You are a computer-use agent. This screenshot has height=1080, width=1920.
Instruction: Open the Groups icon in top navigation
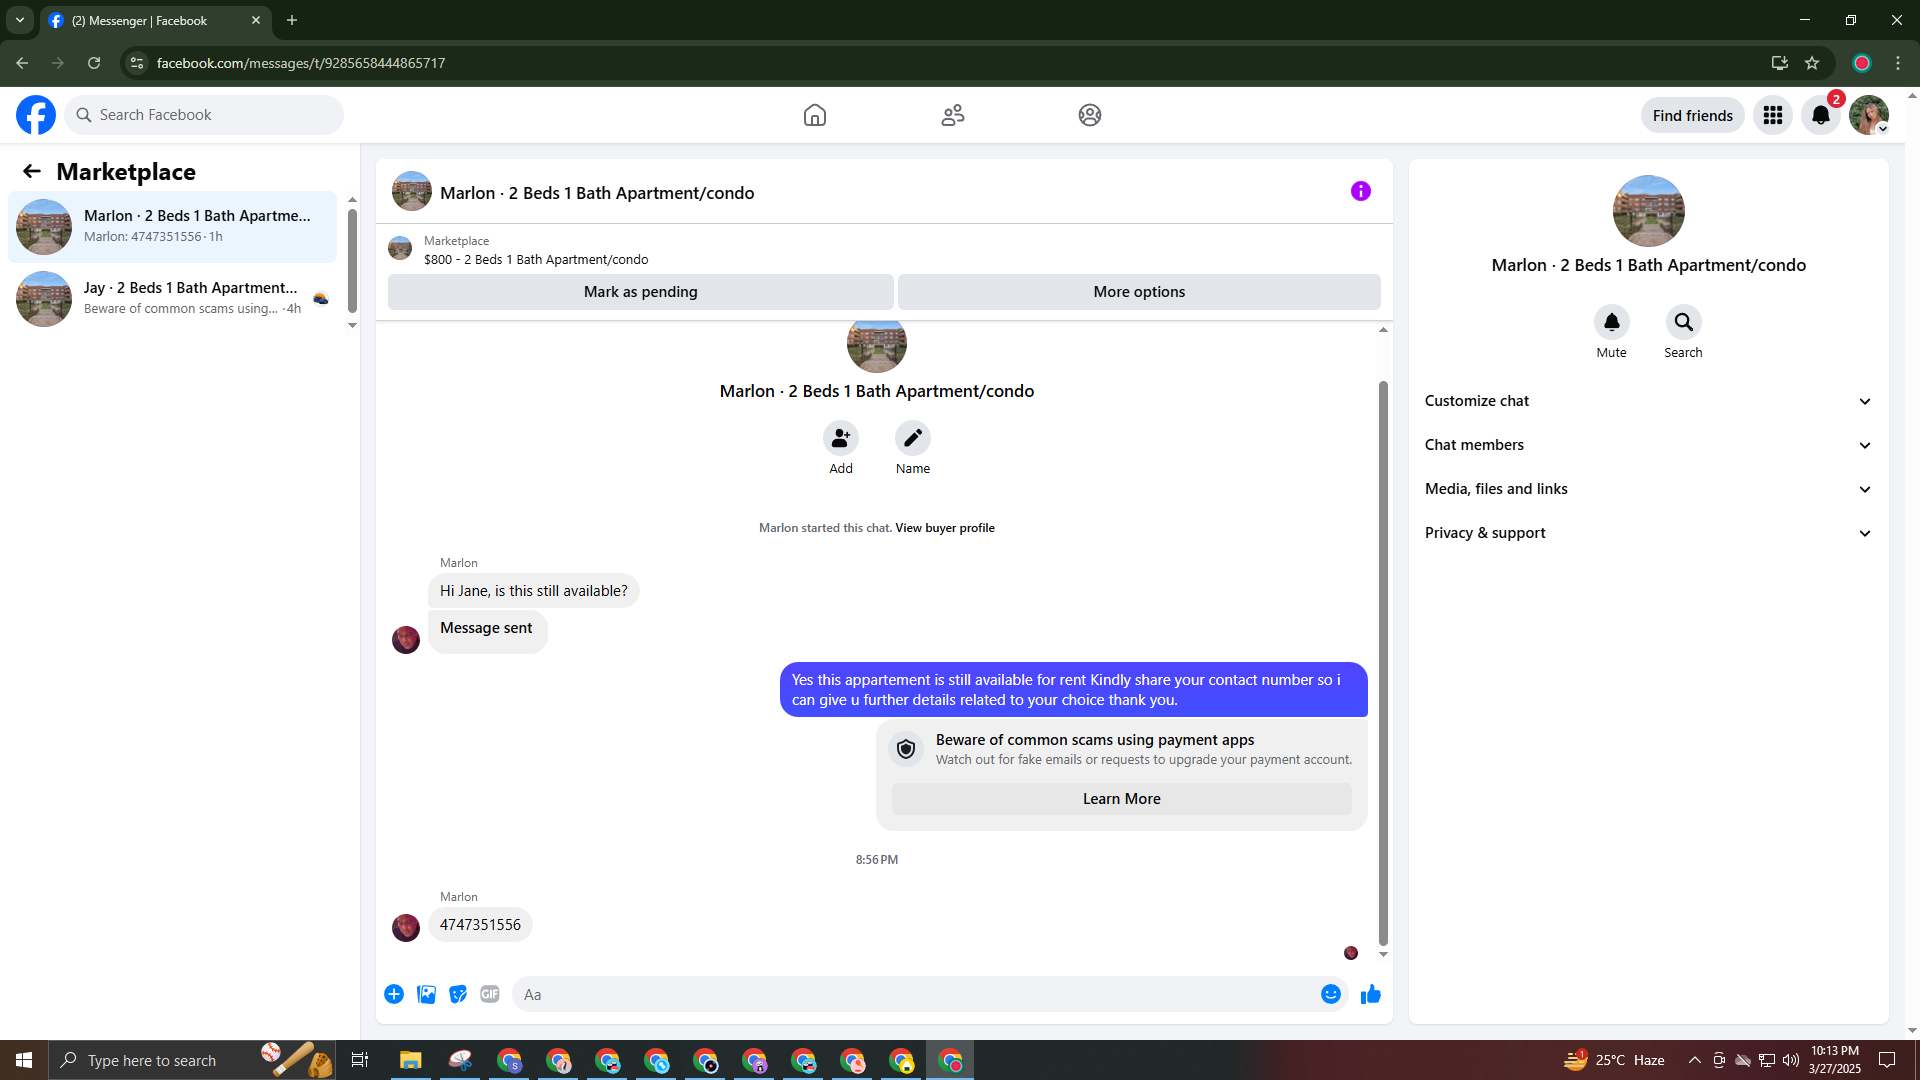[x=1090, y=115]
